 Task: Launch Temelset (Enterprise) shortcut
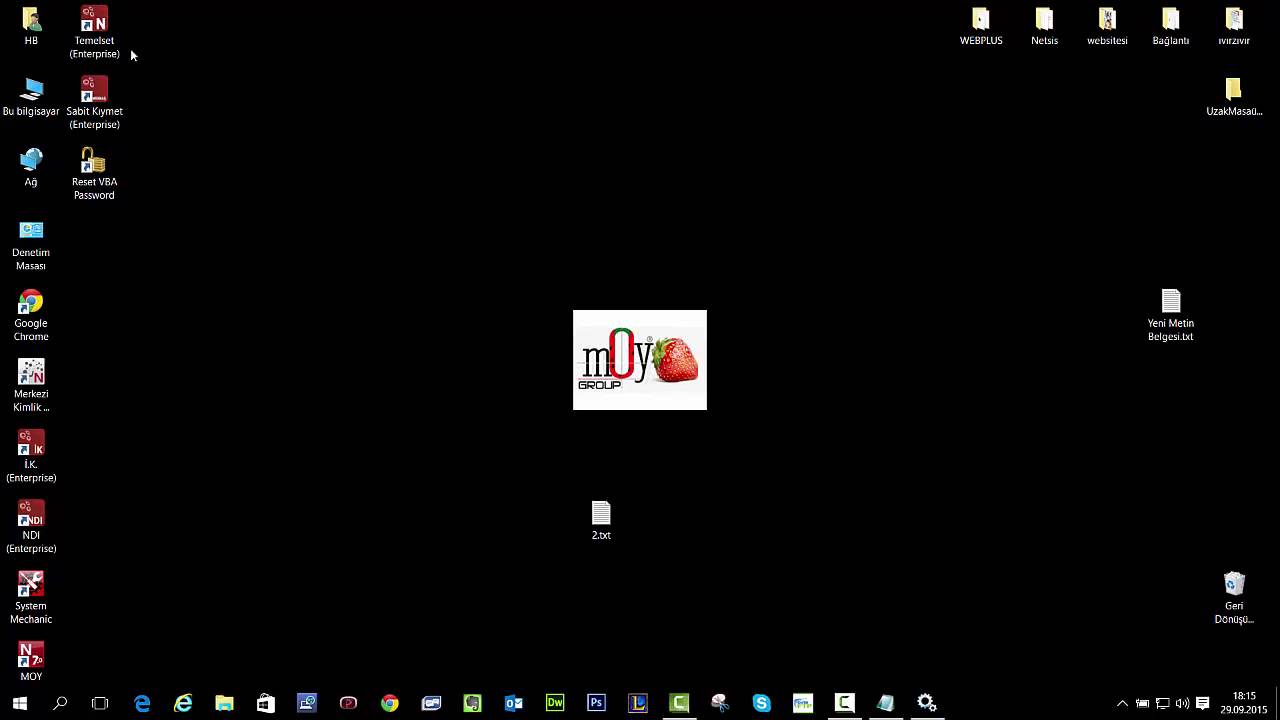click(x=94, y=32)
